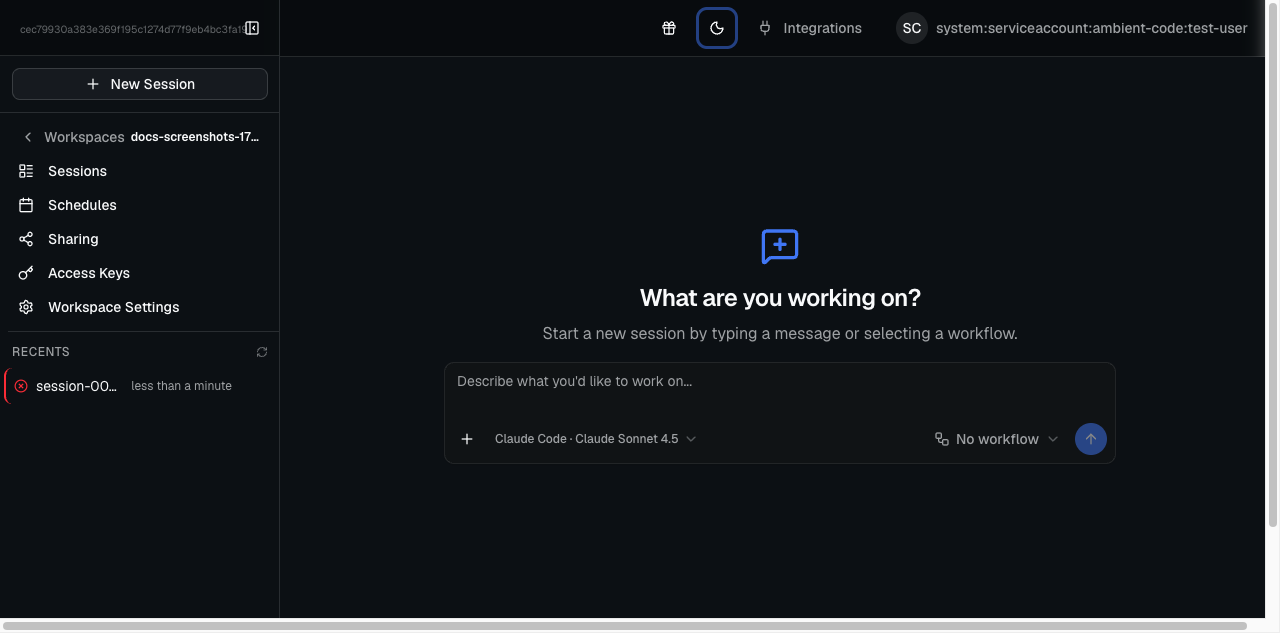Screen dimensions: 1280x633
Task: Click the New Session button
Action: coord(139,83)
